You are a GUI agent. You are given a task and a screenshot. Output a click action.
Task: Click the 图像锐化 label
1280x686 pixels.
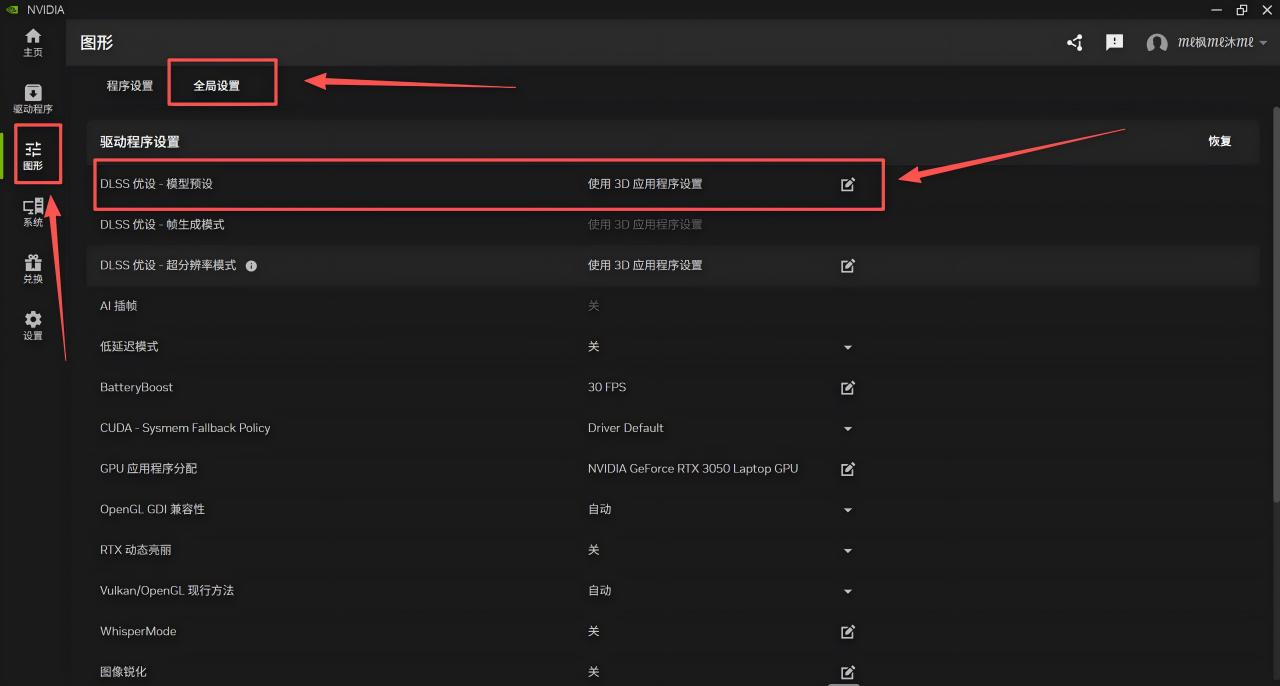coord(123,672)
